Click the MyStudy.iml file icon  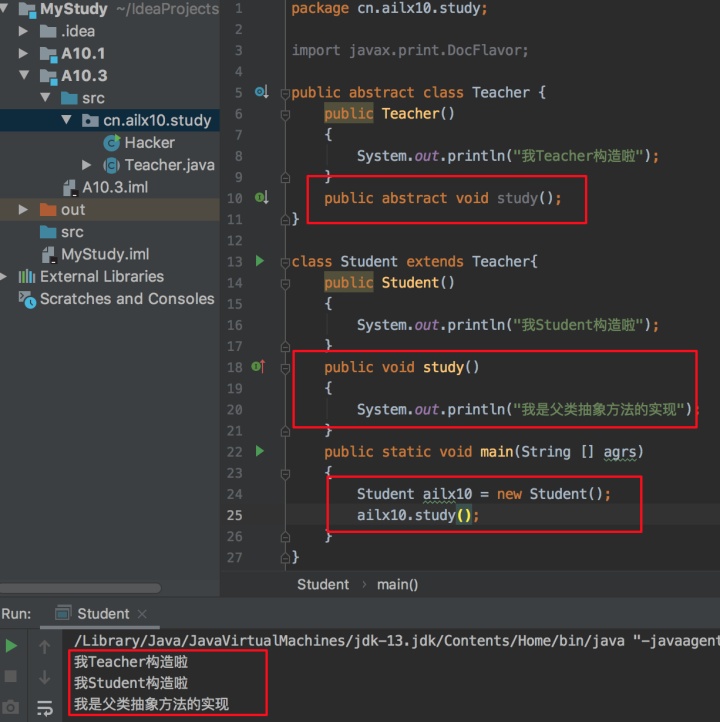click(49, 254)
